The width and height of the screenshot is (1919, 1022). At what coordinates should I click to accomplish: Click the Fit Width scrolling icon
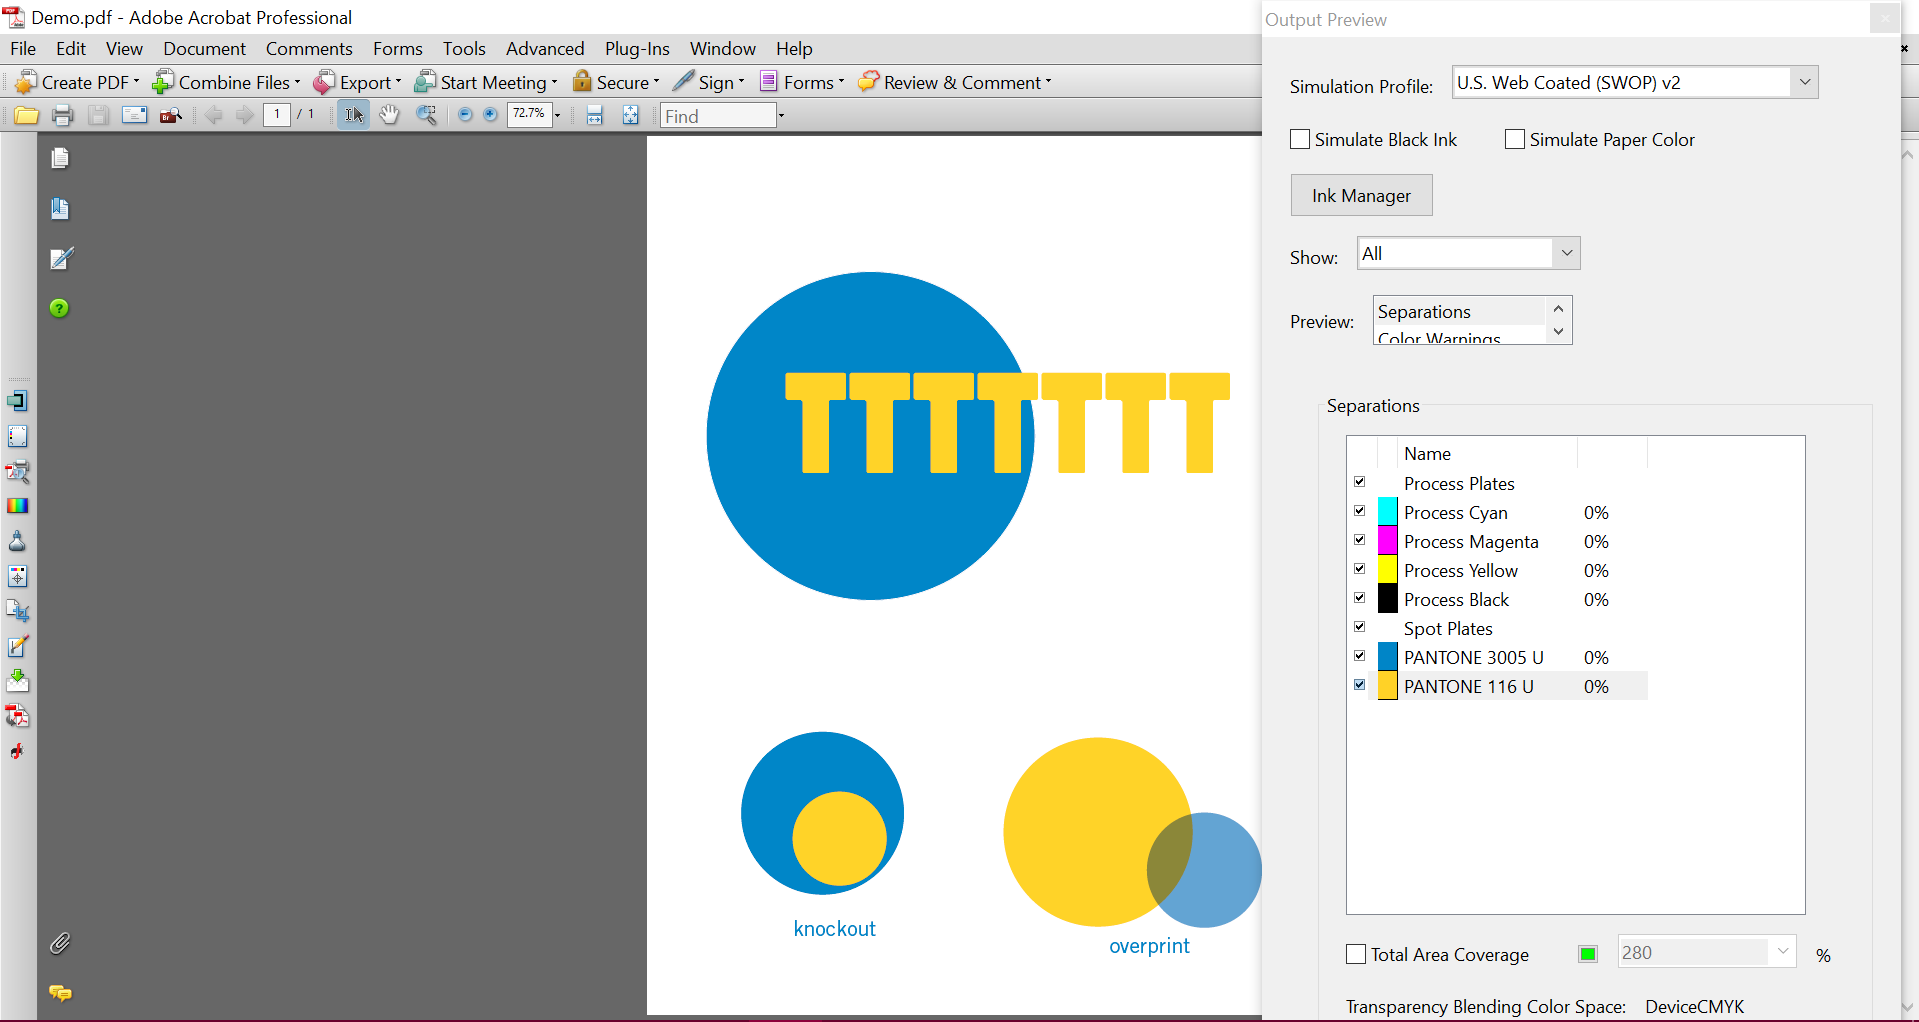click(595, 116)
